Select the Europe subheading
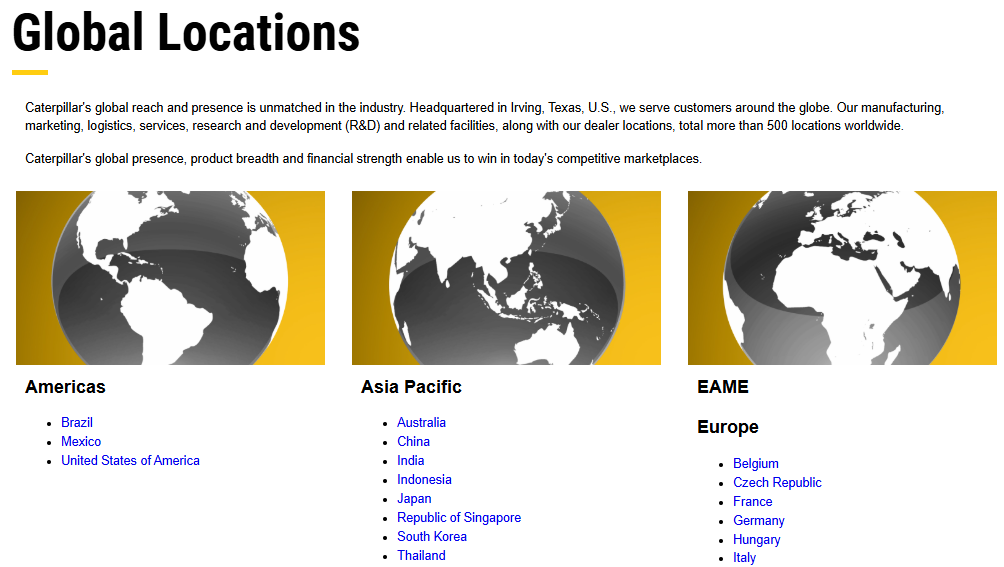 coord(727,427)
